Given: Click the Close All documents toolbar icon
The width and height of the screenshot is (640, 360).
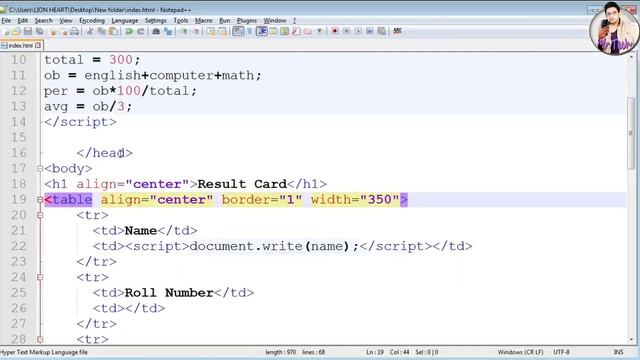Looking at the screenshot, I should [64, 31].
